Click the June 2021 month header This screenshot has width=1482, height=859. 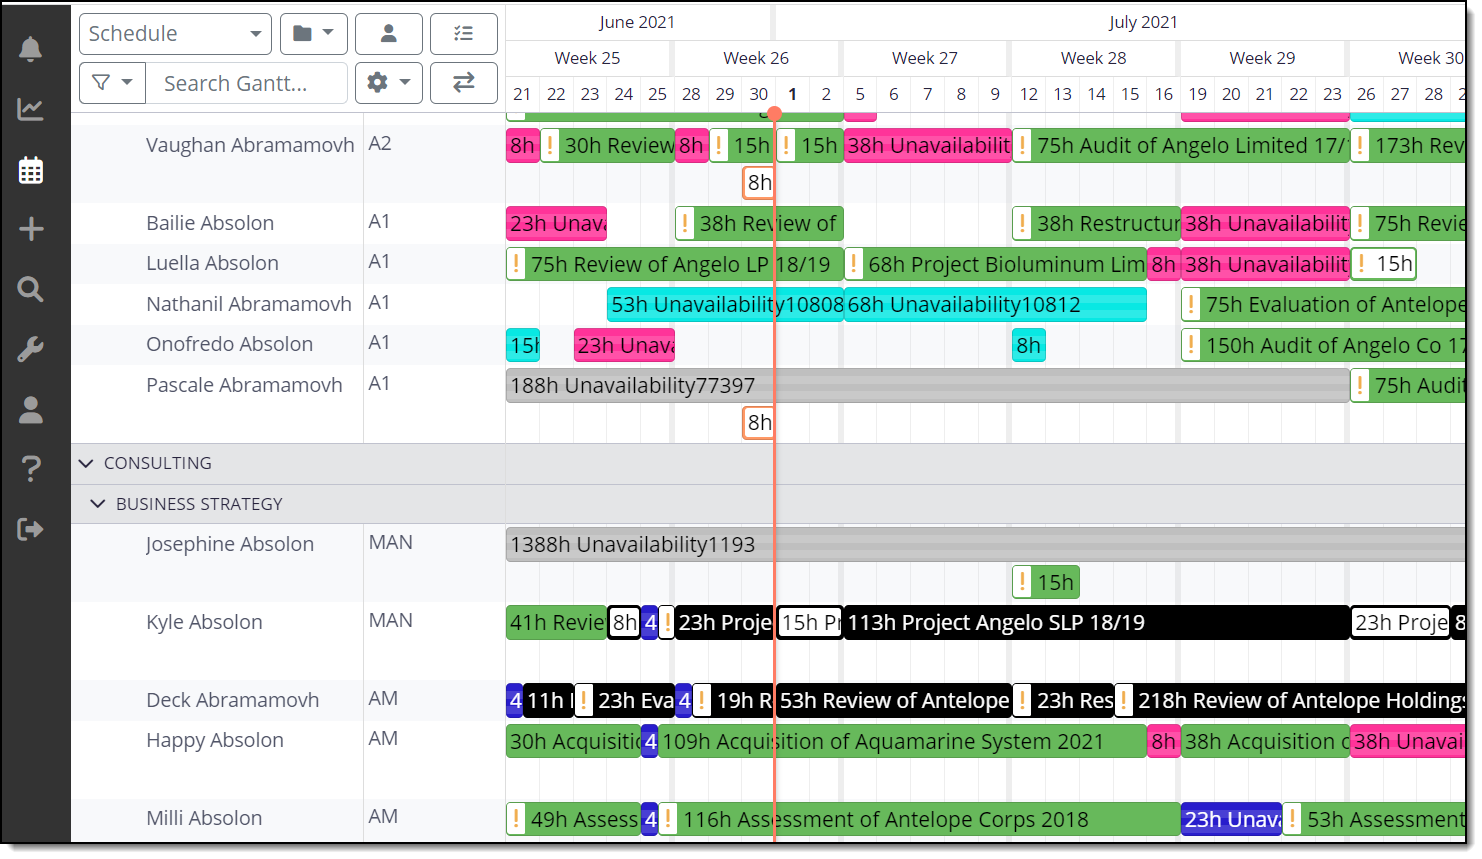(637, 22)
